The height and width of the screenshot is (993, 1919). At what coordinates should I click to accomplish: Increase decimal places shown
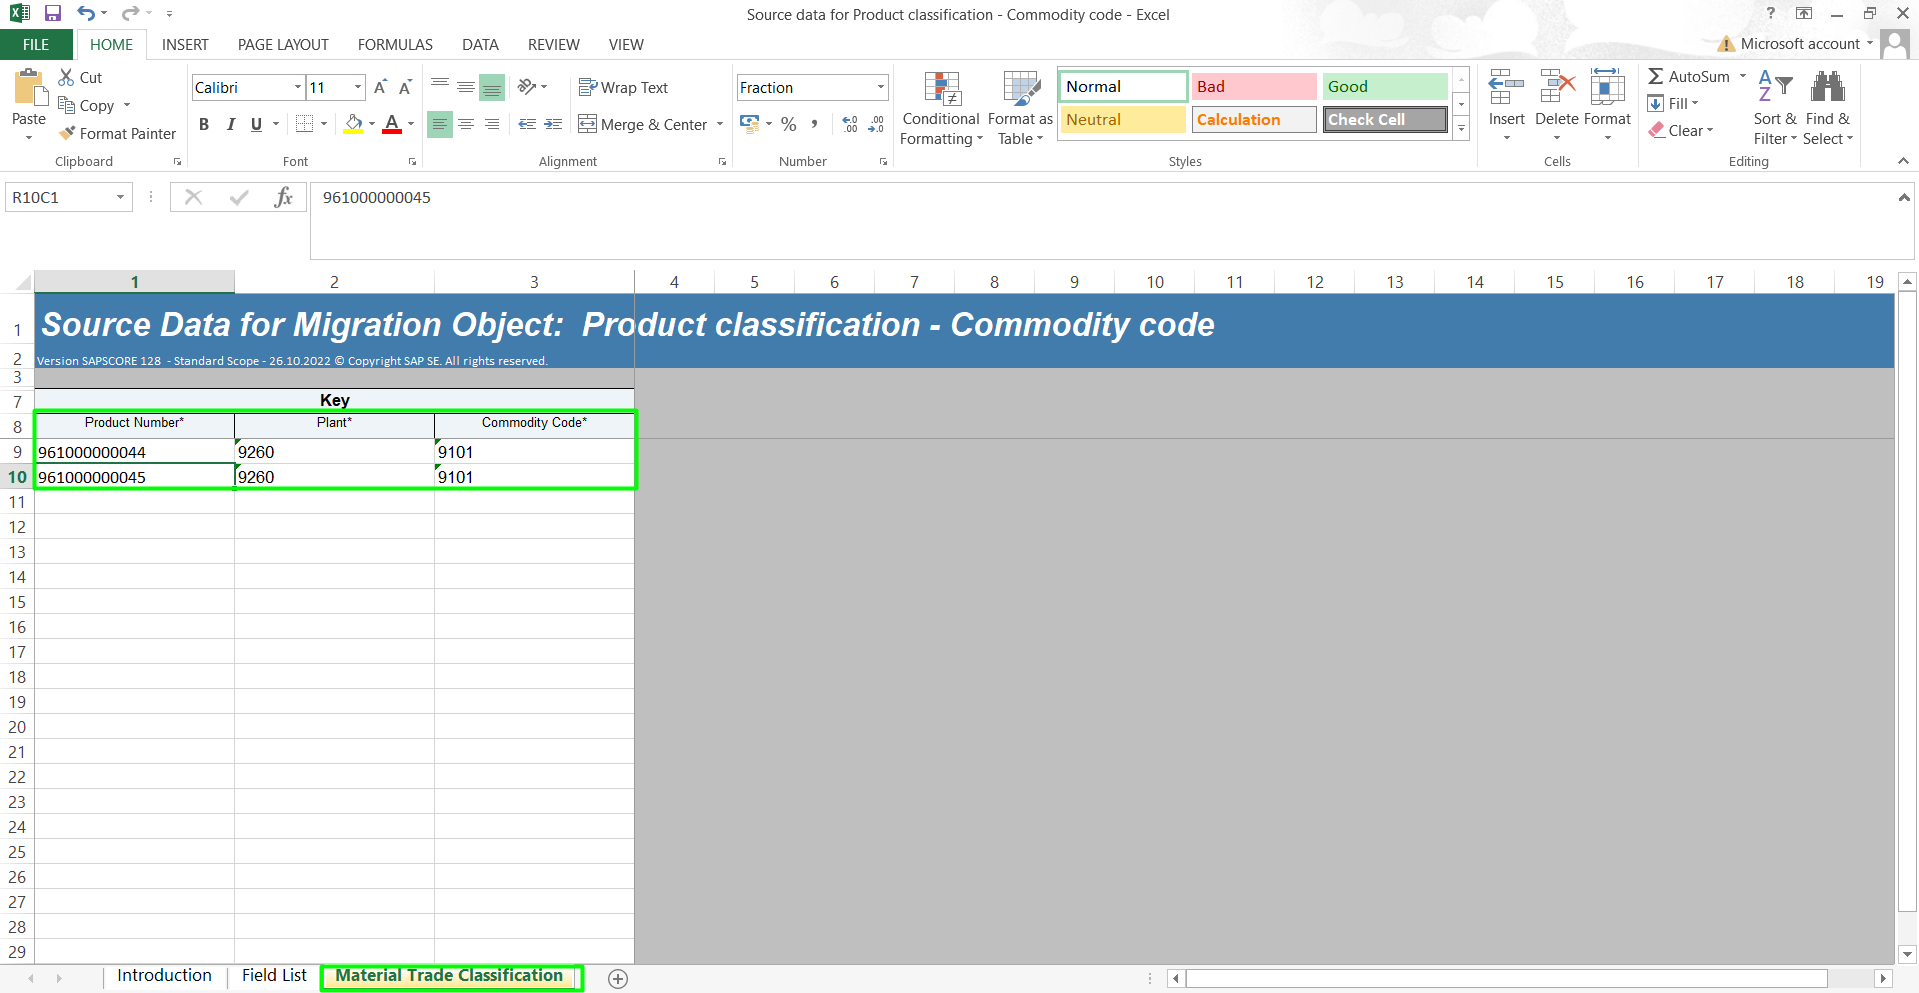(850, 124)
